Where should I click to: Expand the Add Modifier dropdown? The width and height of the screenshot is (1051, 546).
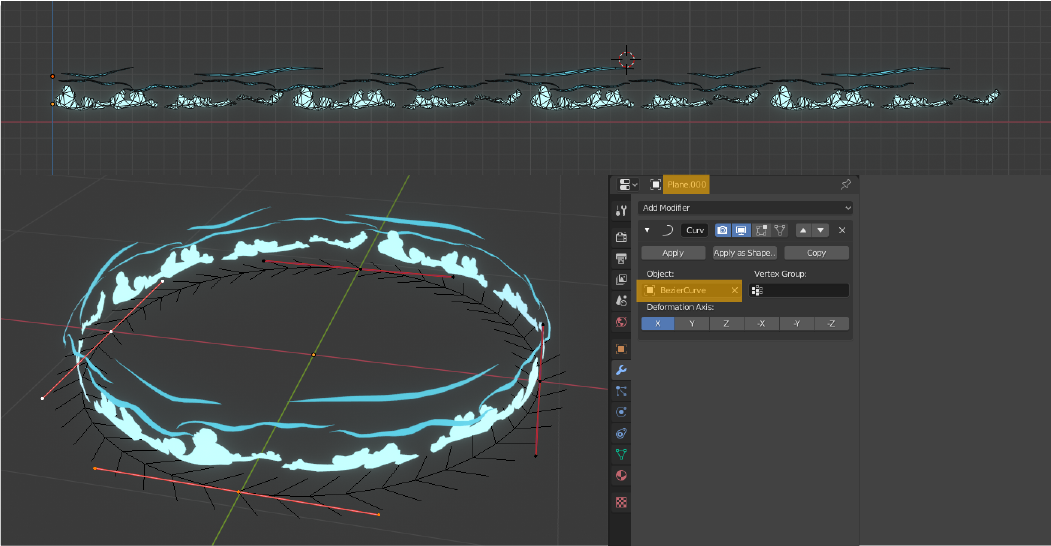click(x=745, y=208)
